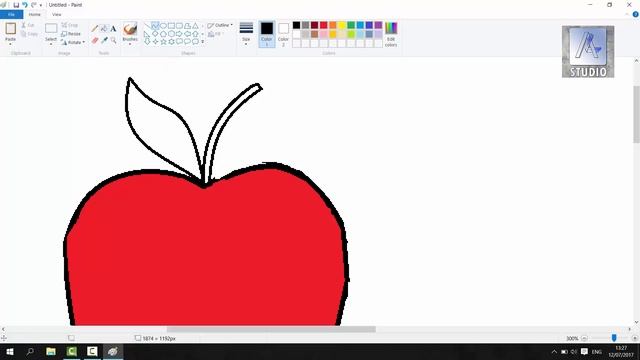
Task: Choose the purple color swatch
Action: click(x=378, y=25)
